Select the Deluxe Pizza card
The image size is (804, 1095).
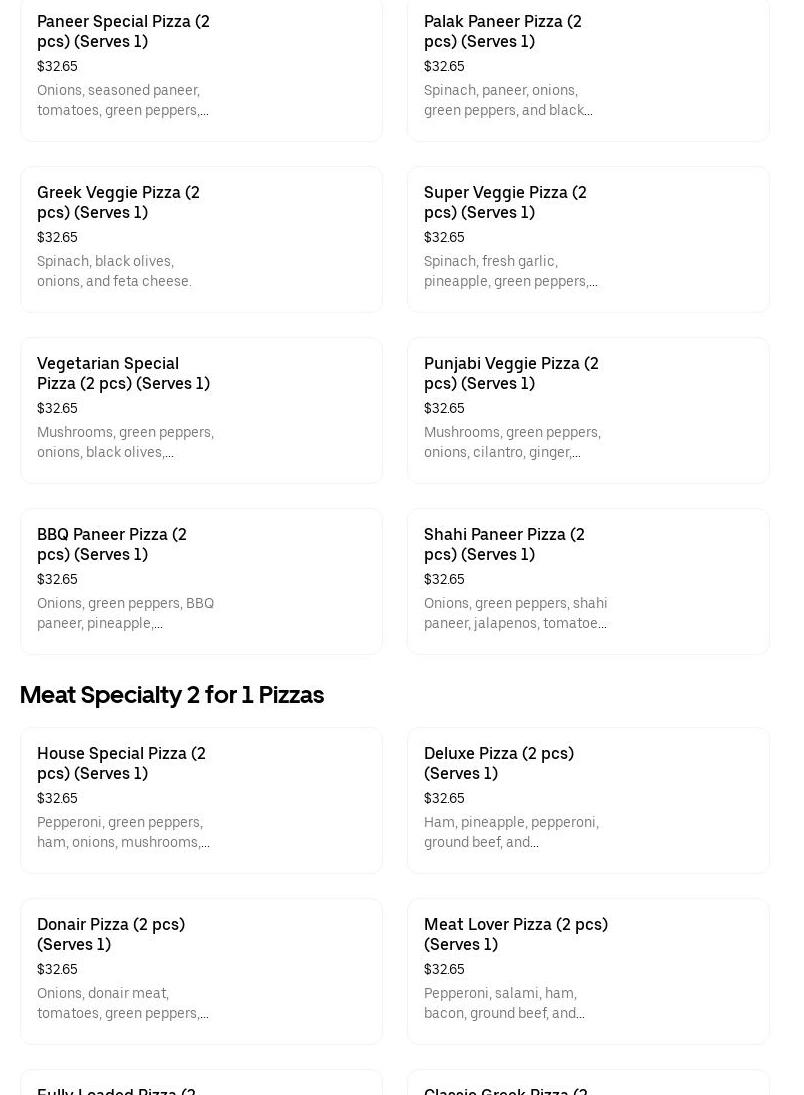pos(588,800)
